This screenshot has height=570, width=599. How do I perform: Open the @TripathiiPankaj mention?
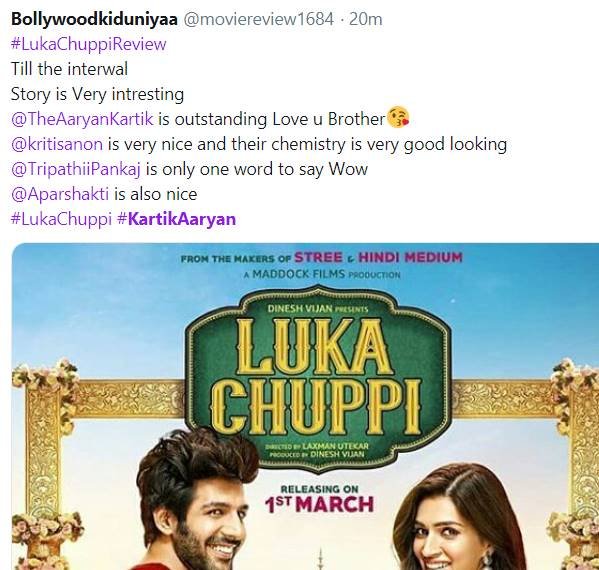click(76, 169)
